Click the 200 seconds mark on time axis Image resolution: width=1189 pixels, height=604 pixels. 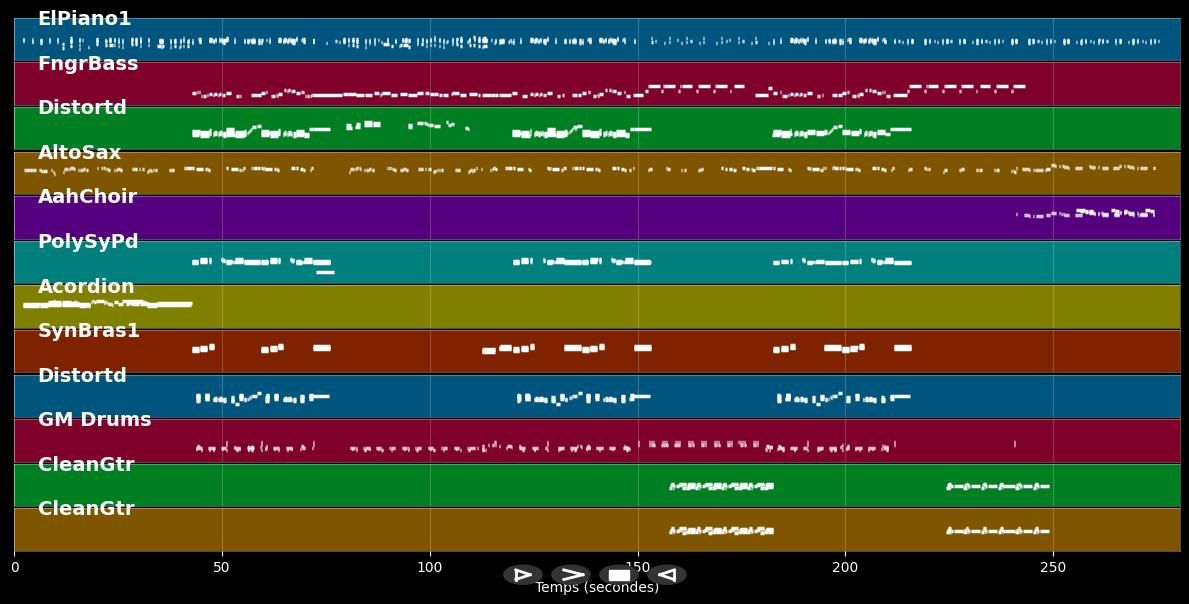845,568
